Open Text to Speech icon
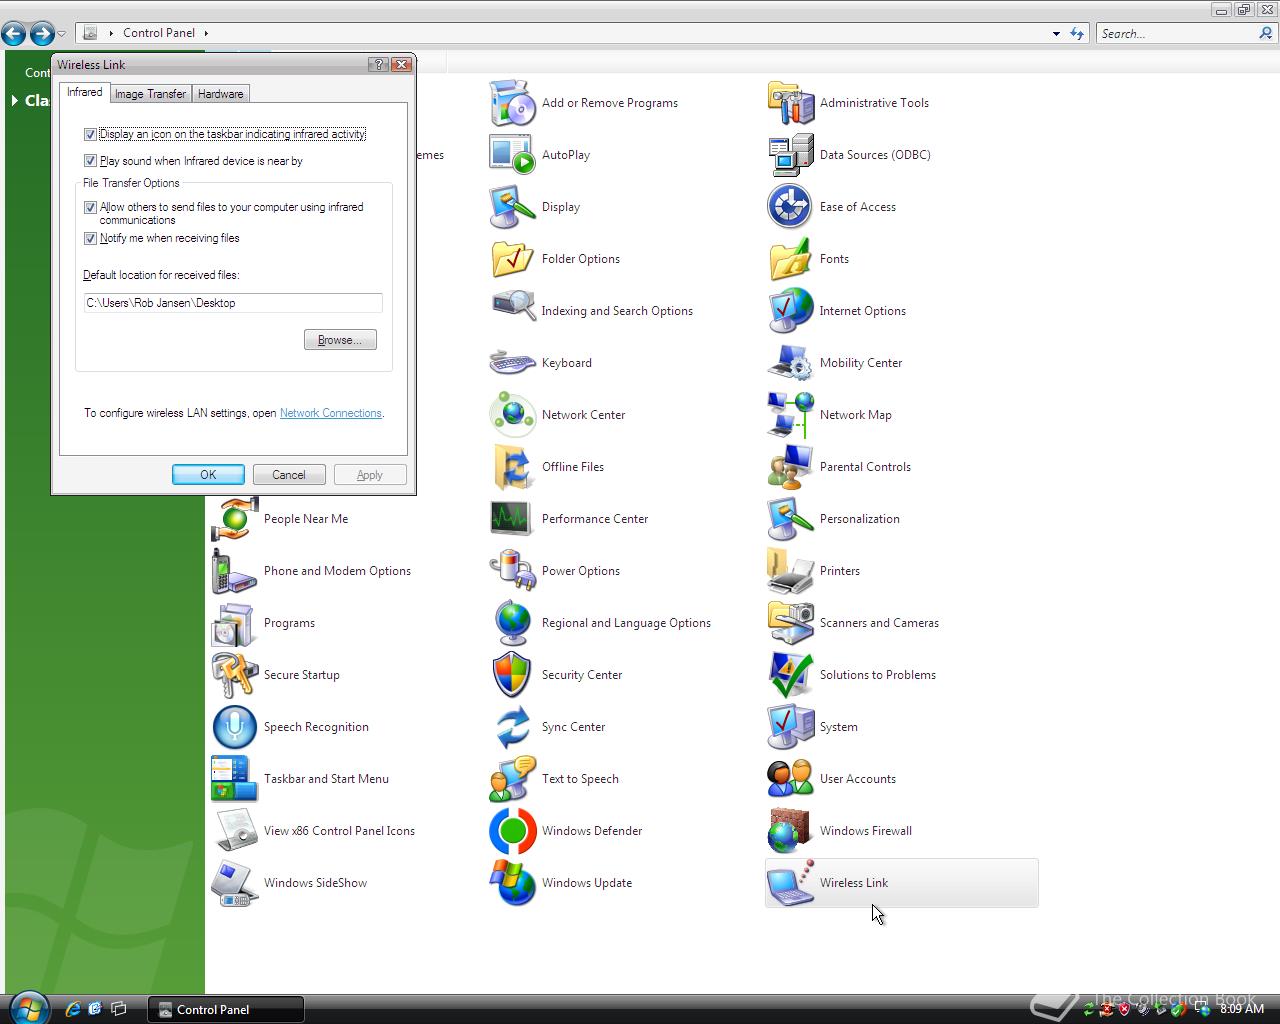This screenshot has width=1280, height=1024. click(x=513, y=779)
